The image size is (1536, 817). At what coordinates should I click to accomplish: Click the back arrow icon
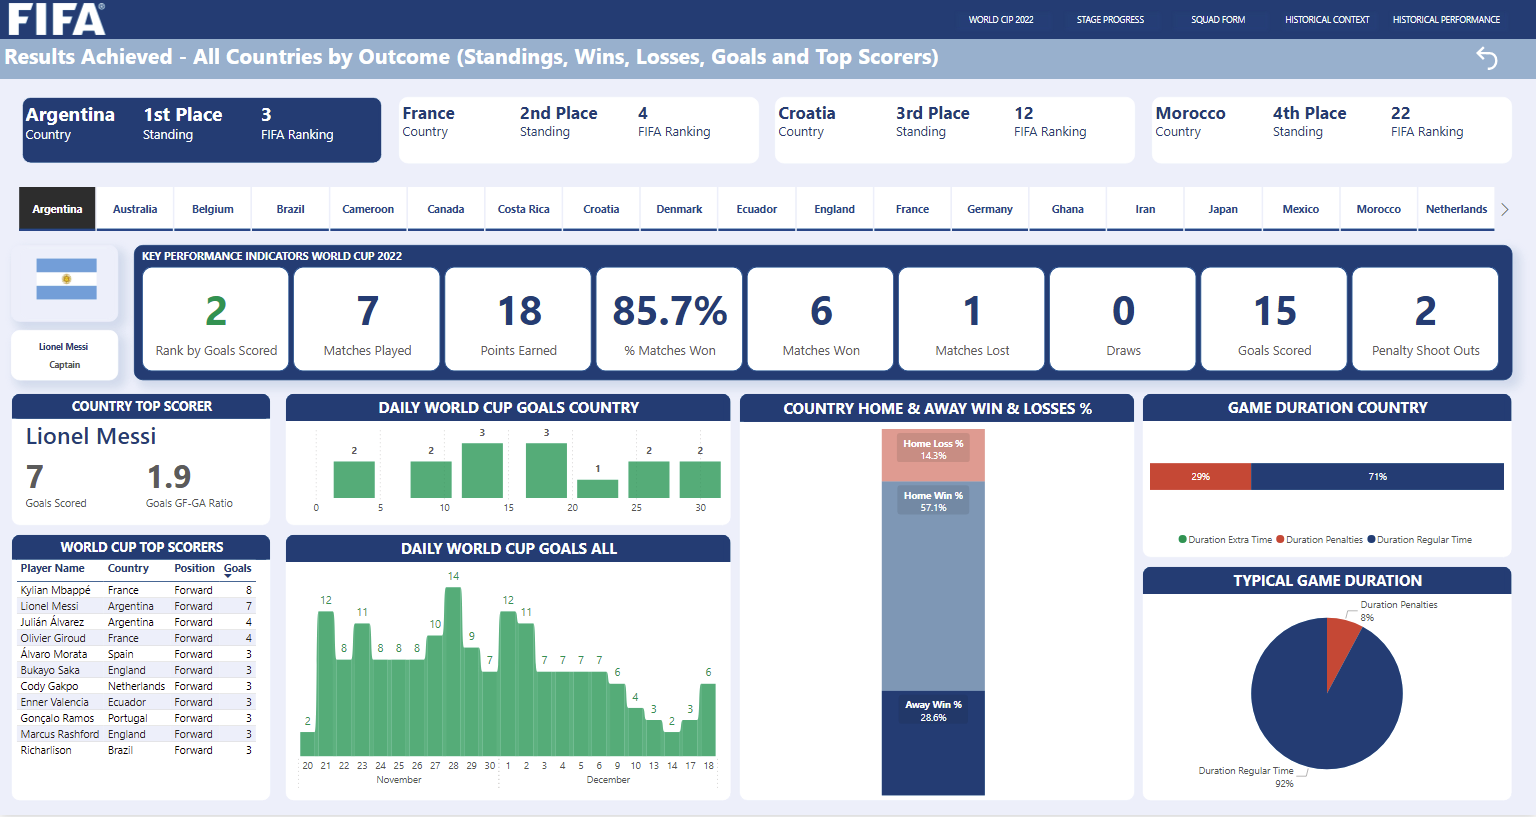tap(1487, 58)
